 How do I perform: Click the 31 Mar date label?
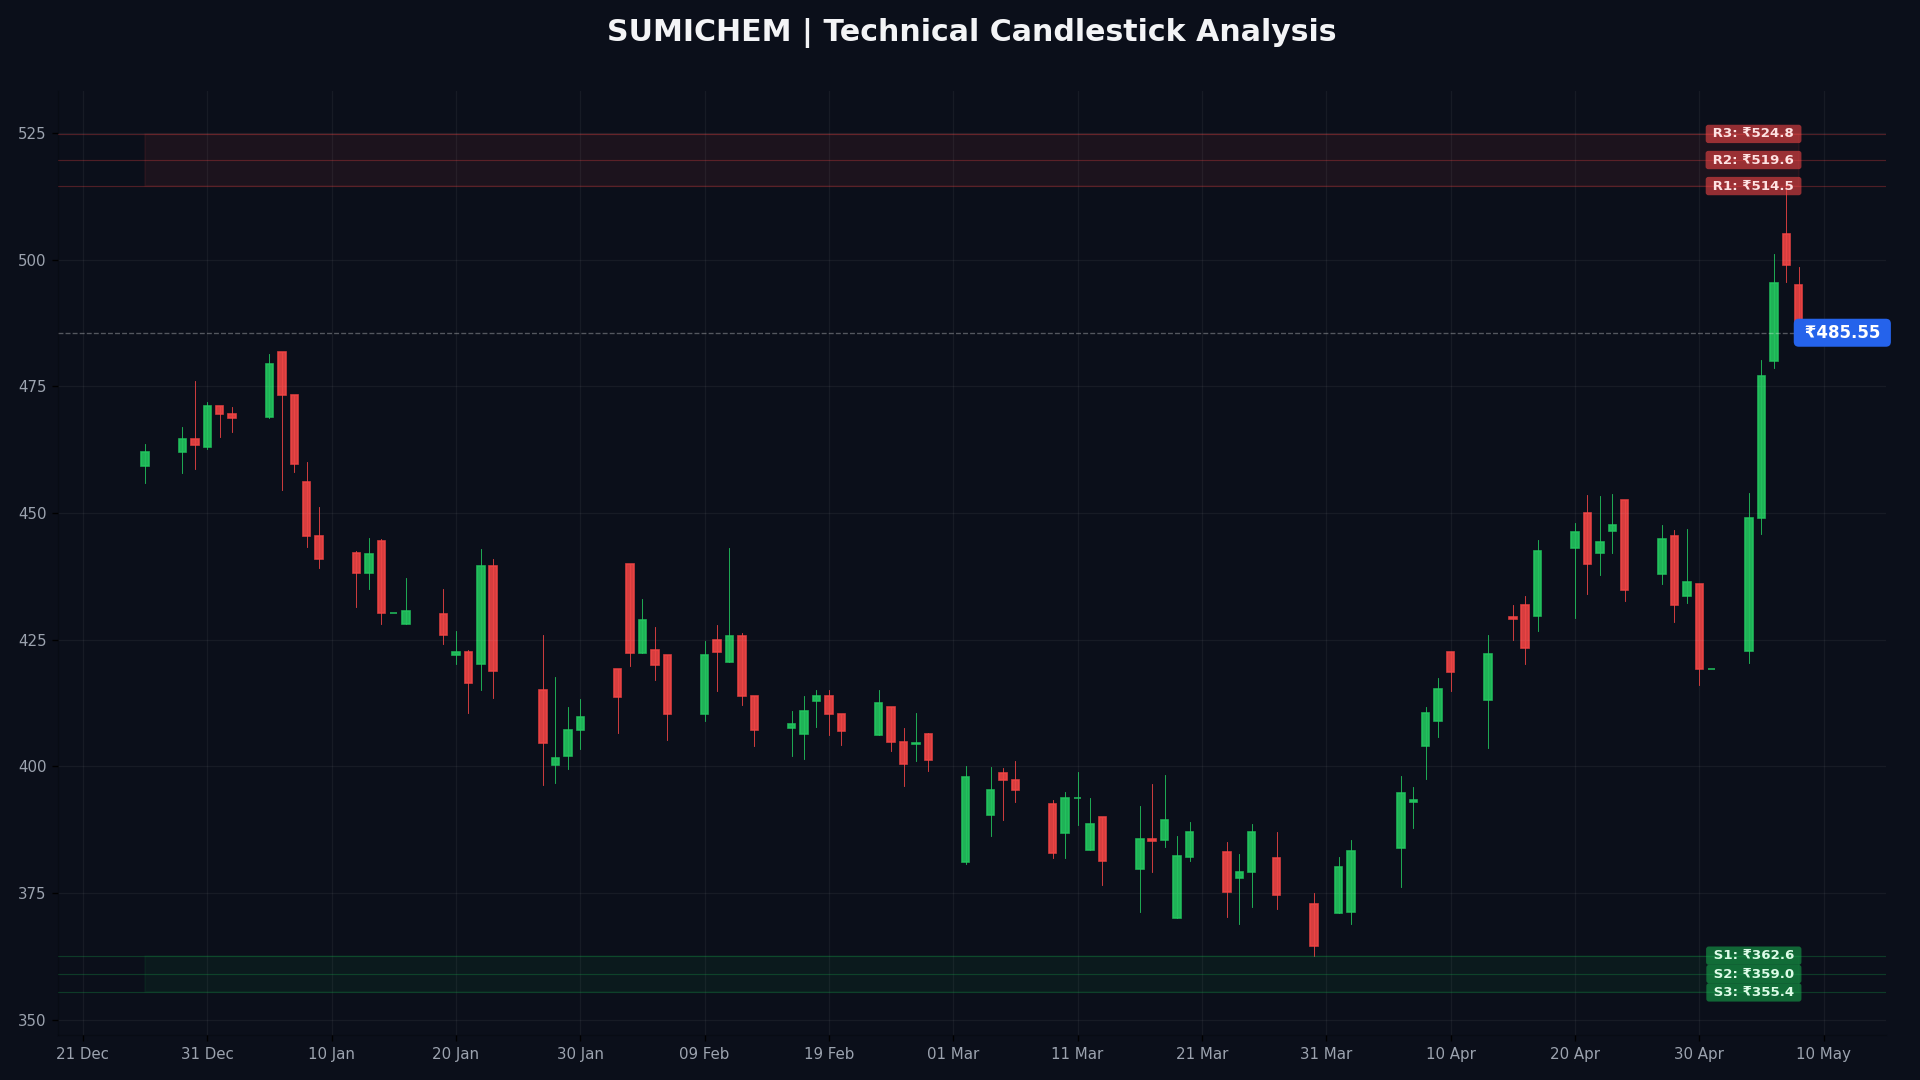pyautogui.click(x=1326, y=1054)
